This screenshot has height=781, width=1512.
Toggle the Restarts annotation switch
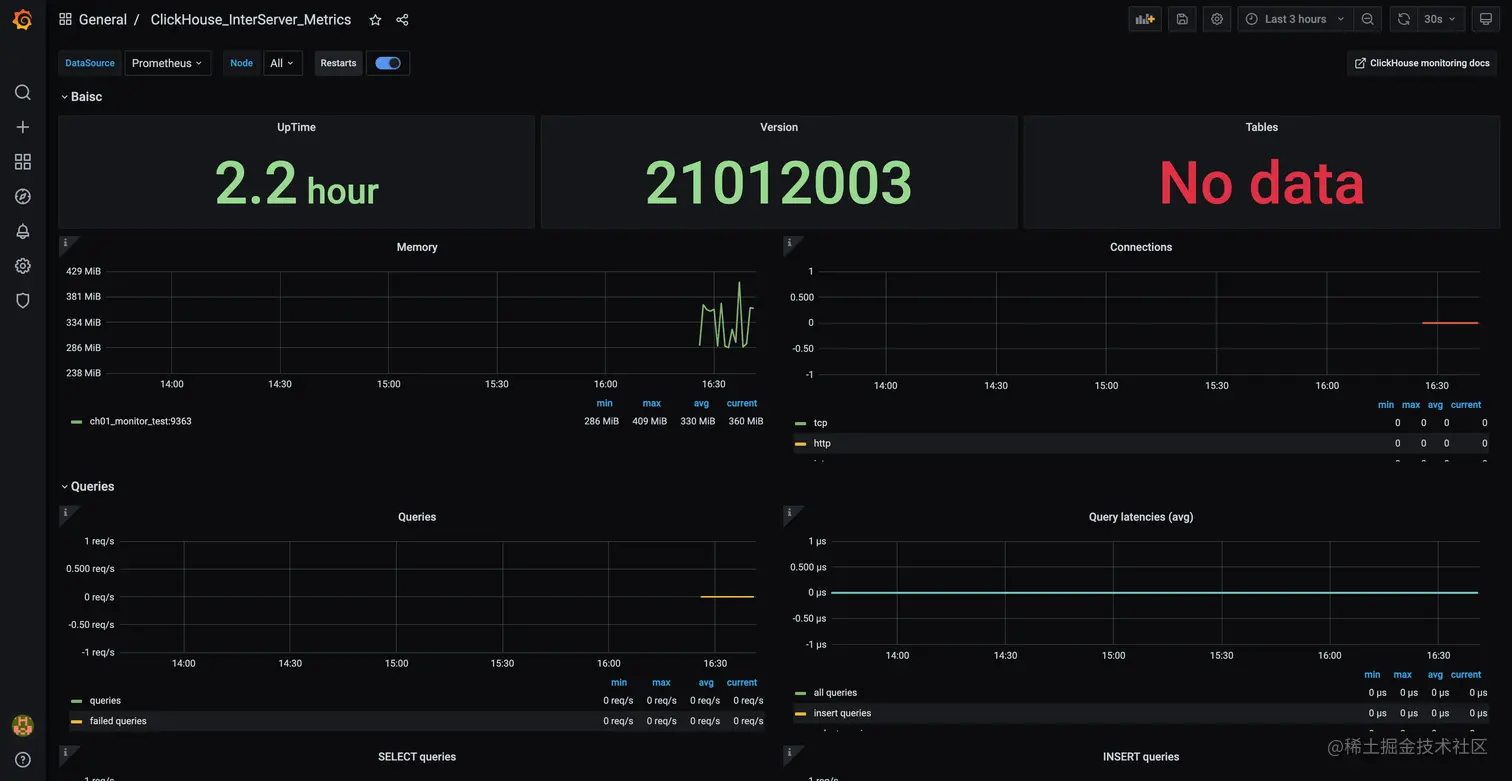pyautogui.click(x=388, y=63)
